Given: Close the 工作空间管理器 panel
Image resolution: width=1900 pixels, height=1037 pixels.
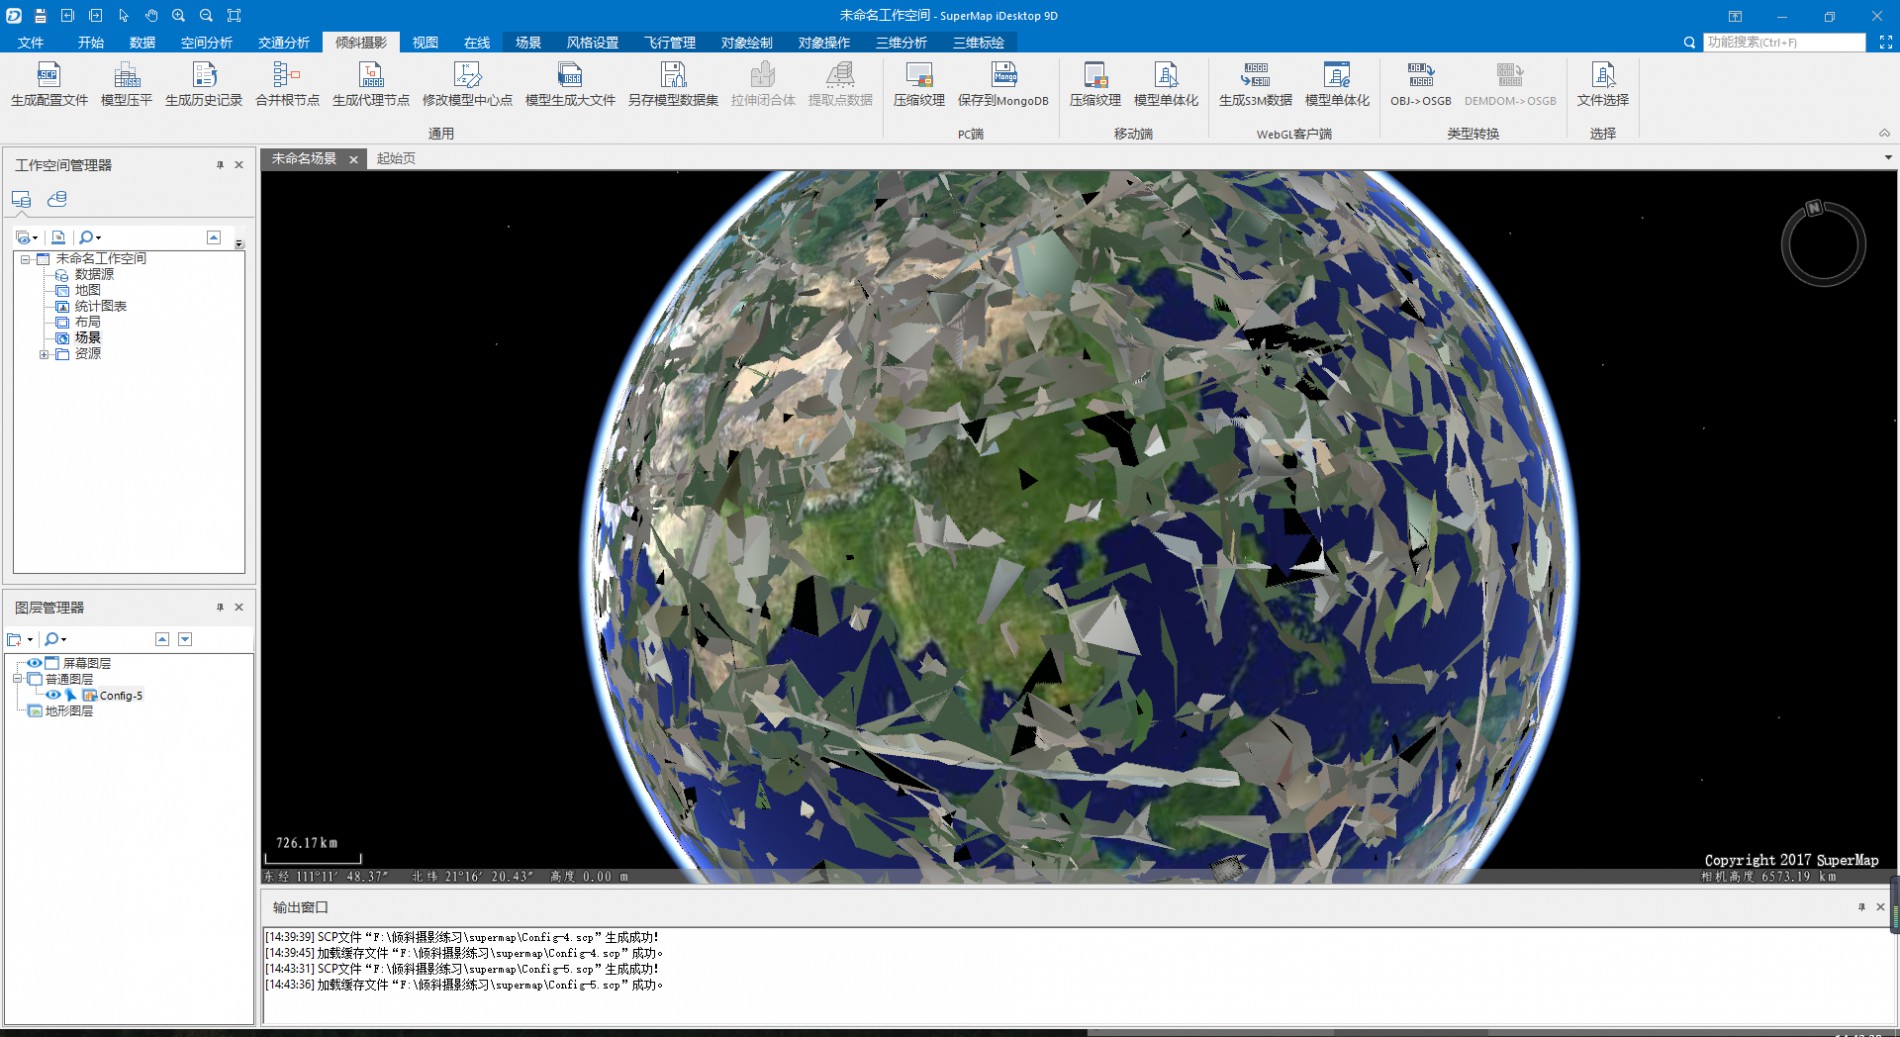Looking at the screenshot, I should click(239, 165).
